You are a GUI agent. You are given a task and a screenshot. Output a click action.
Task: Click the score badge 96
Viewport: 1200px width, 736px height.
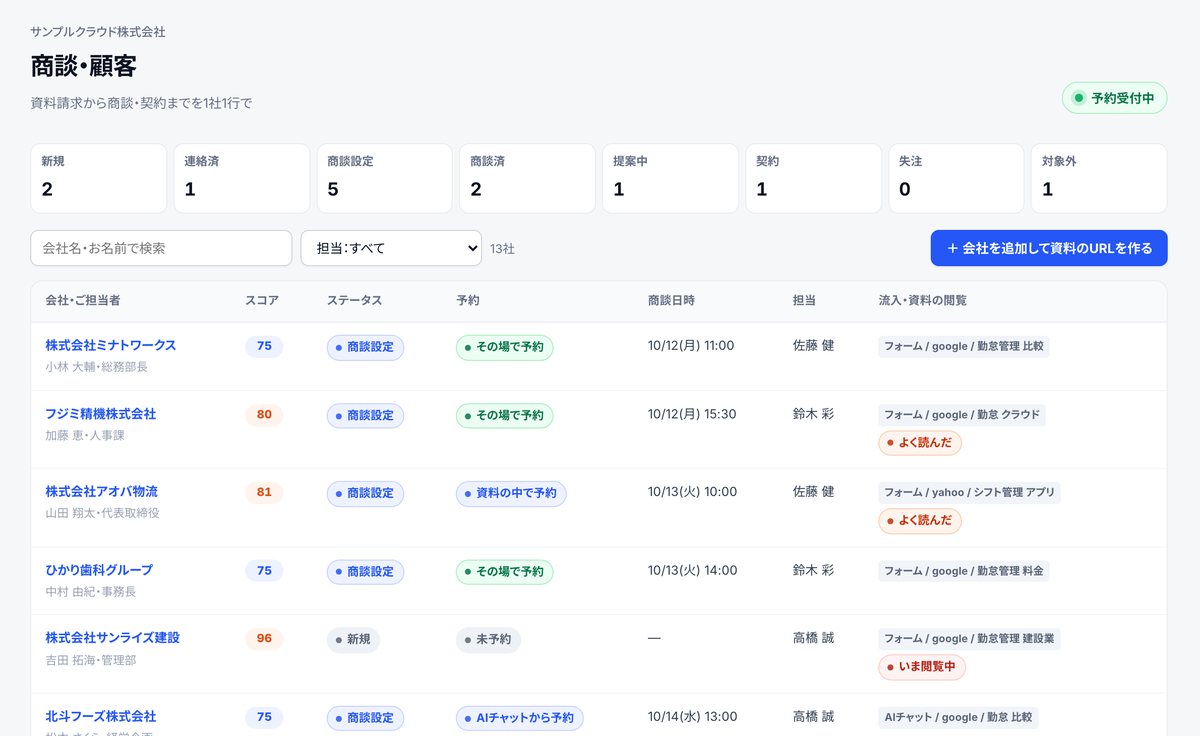coord(264,639)
